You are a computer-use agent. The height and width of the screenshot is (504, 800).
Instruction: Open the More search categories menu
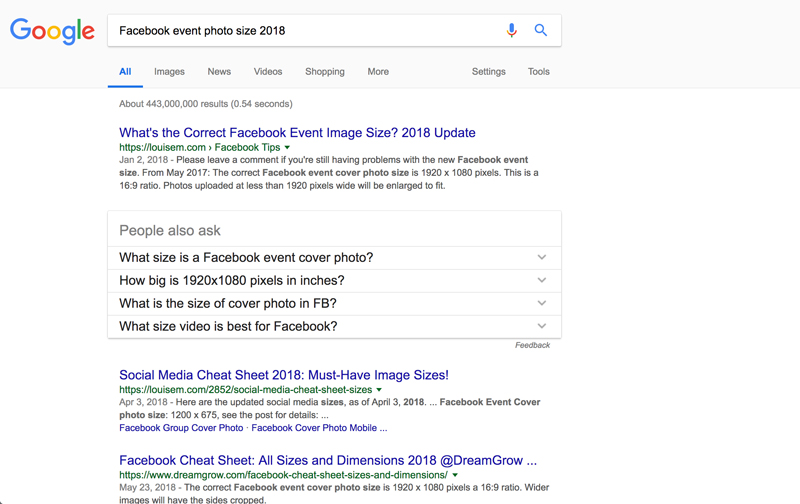pos(378,72)
